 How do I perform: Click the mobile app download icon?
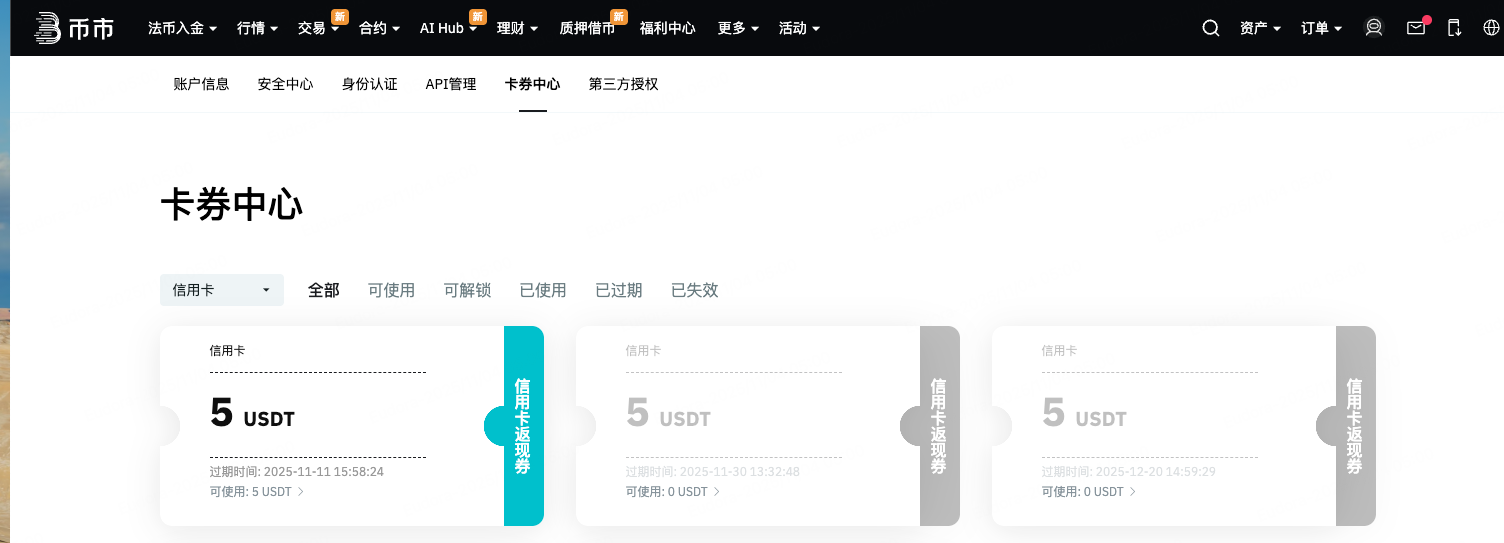[x=1454, y=28]
